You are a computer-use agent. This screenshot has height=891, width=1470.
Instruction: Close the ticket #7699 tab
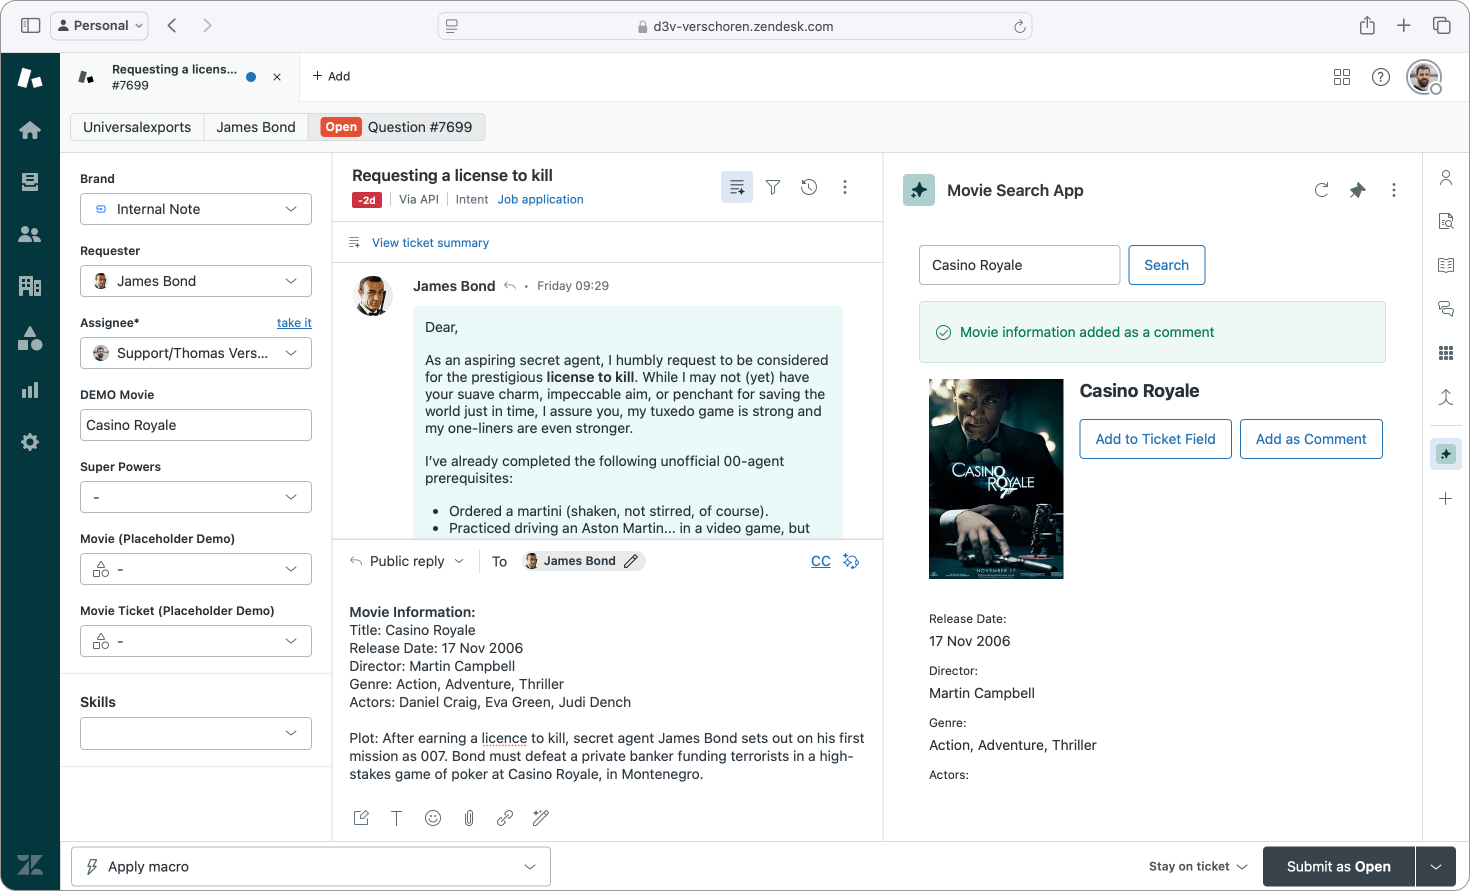[x=277, y=77]
